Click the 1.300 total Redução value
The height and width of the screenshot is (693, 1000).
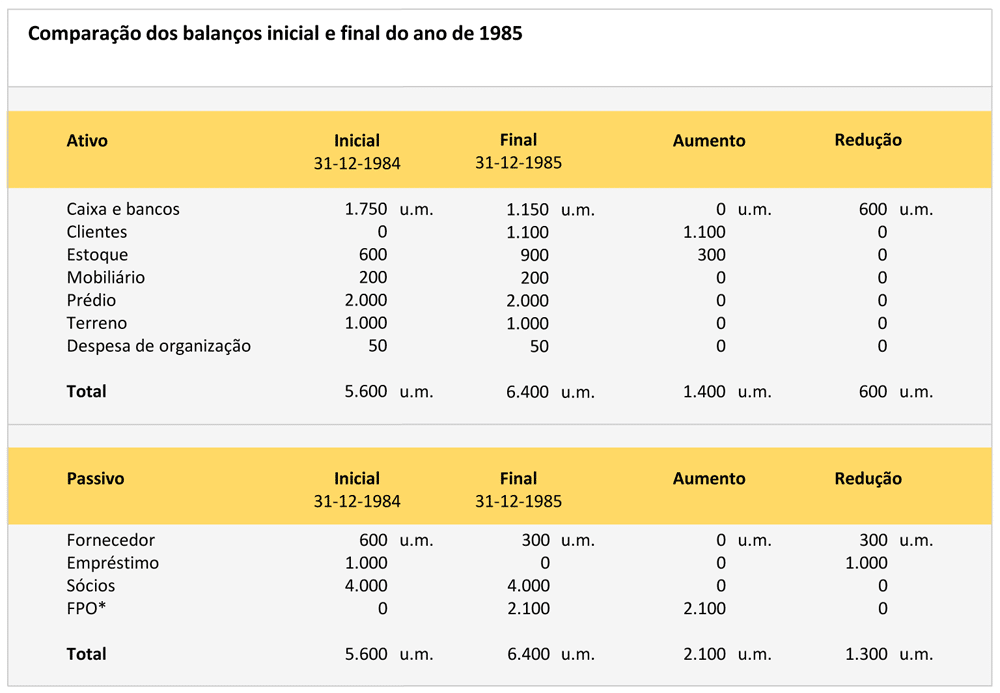(866, 654)
